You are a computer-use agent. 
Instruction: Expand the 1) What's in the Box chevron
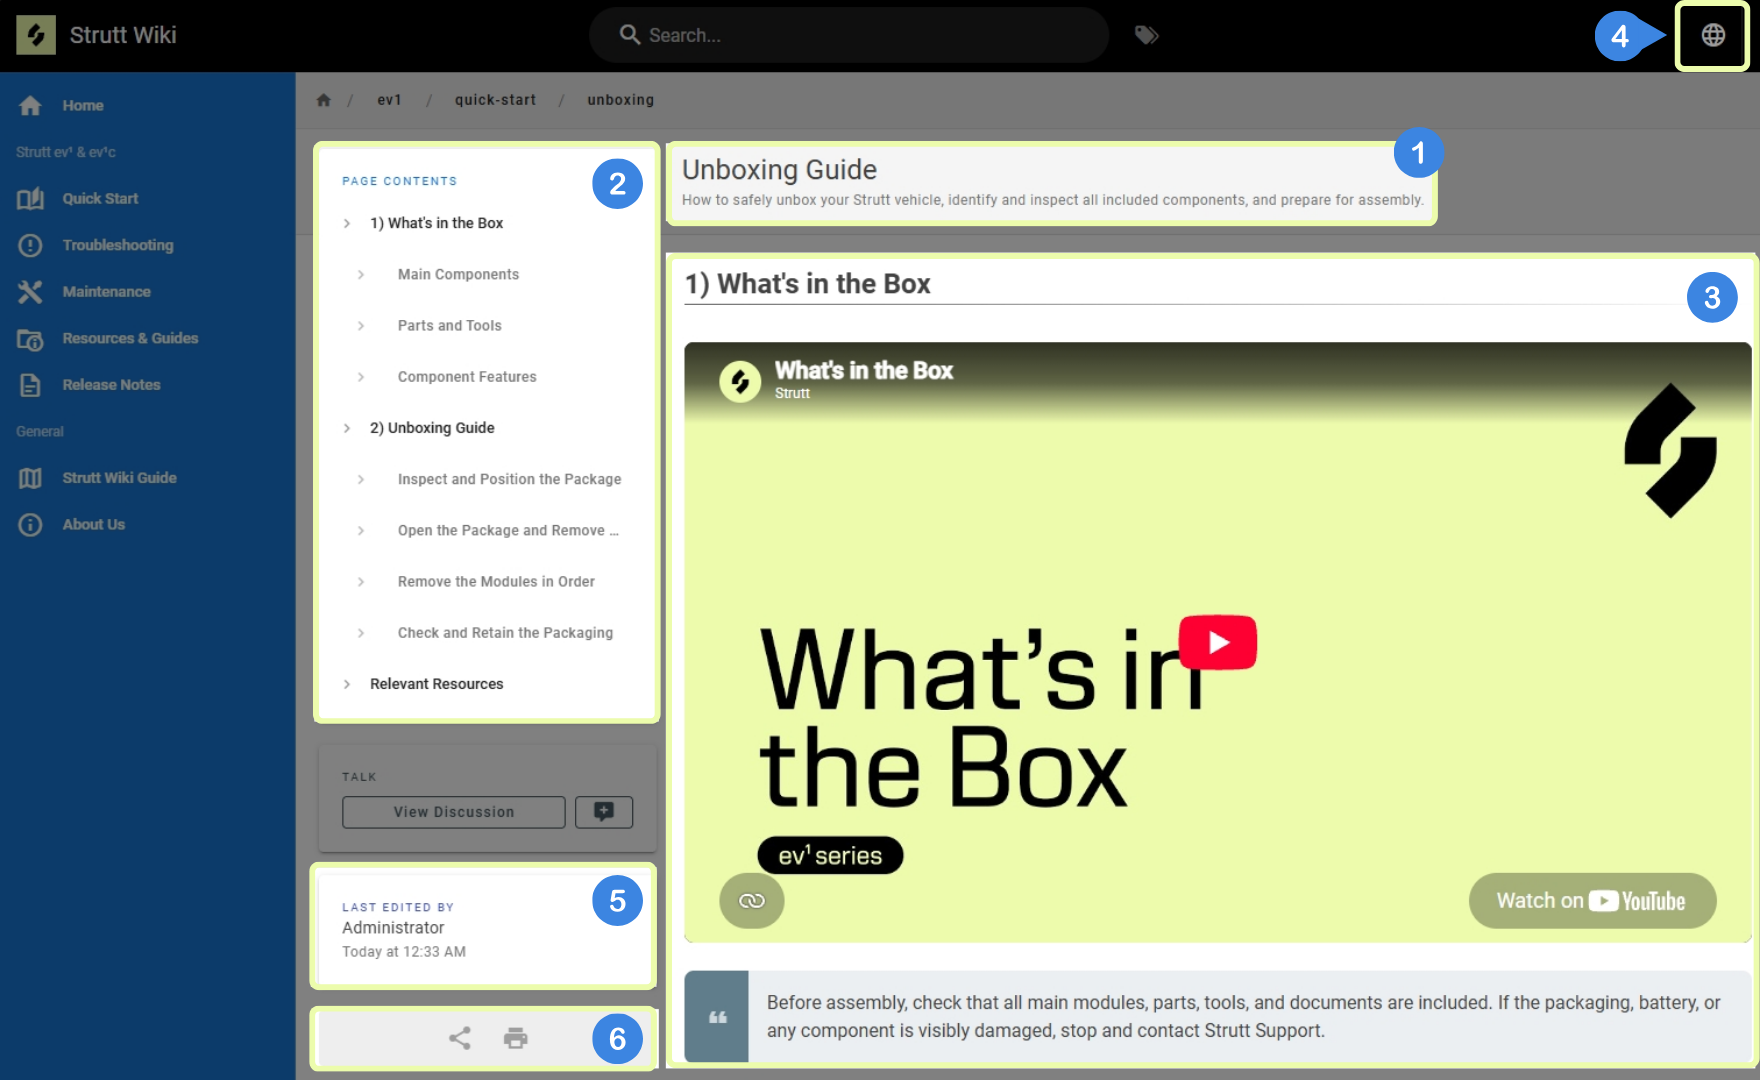pyautogui.click(x=347, y=223)
